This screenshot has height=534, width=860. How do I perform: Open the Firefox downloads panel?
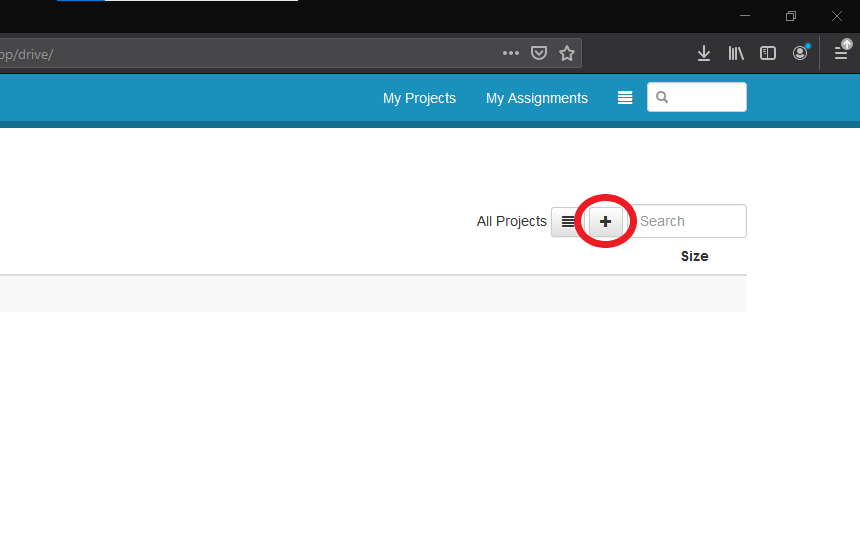tap(704, 53)
